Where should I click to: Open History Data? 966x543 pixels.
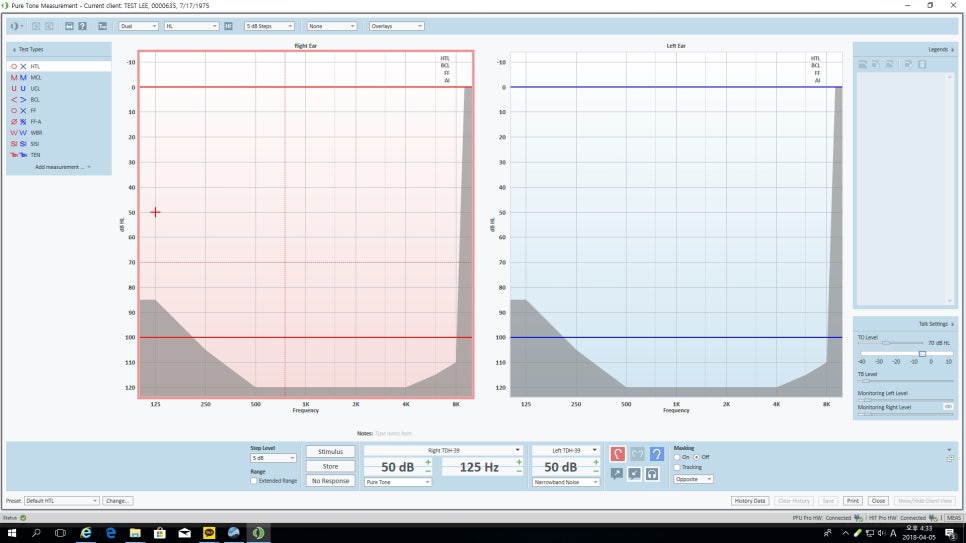pyautogui.click(x=750, y=500)
